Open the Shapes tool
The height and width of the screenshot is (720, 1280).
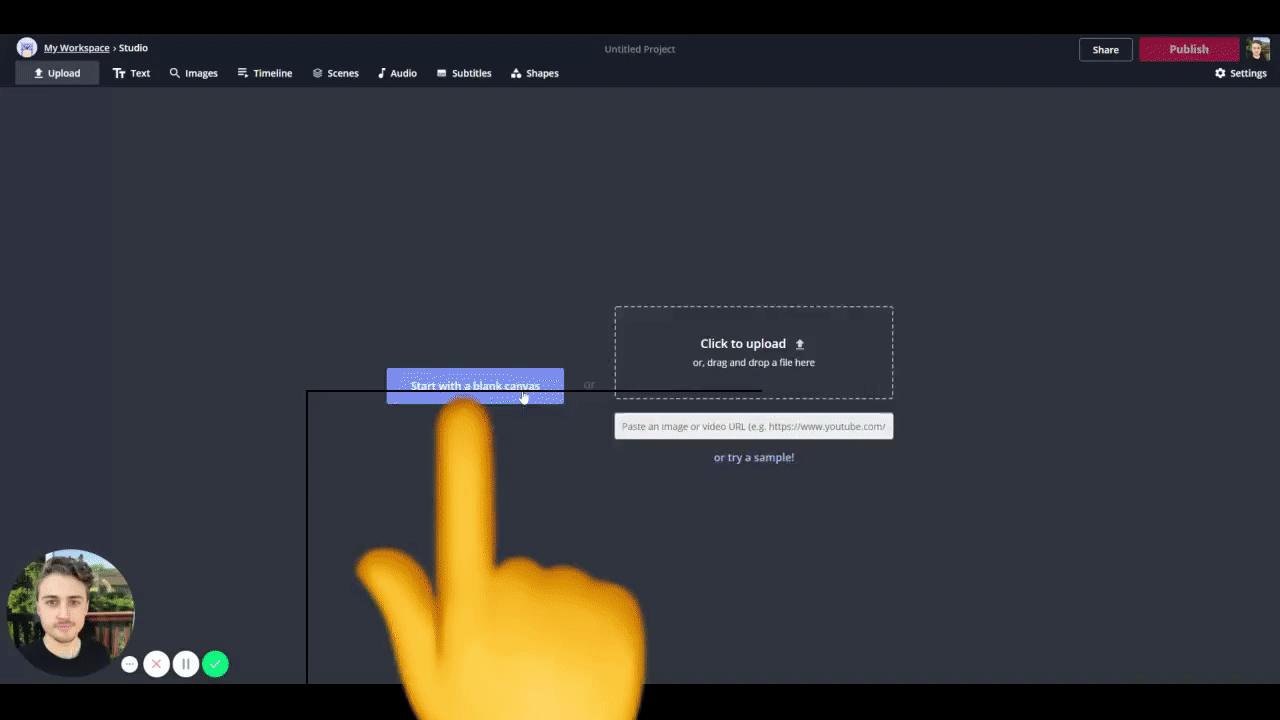(x=535, y=73)
